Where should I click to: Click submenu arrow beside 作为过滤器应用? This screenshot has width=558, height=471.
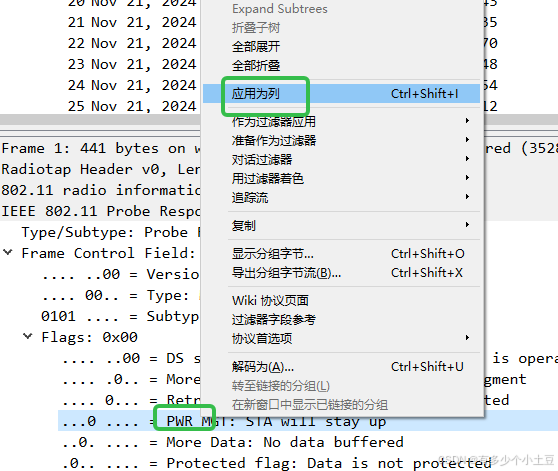point(467,121)
